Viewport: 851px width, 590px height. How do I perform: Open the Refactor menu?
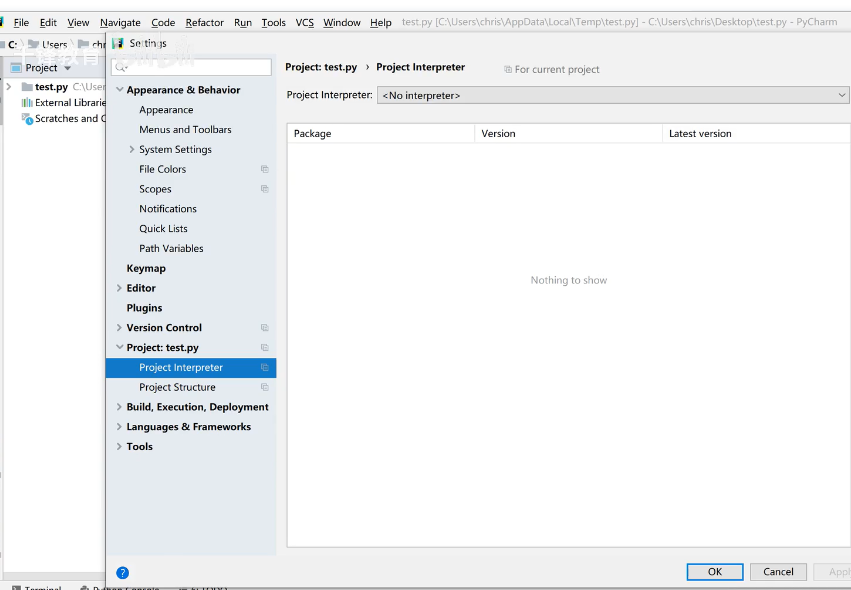pos(204,22)
